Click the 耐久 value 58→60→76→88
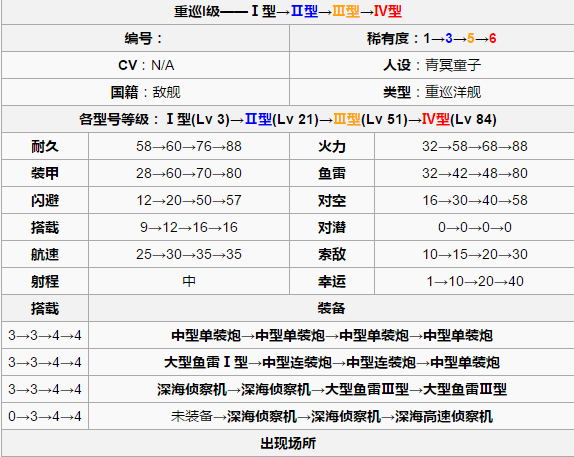Viewport: 574px width, 457px height. 189,146
